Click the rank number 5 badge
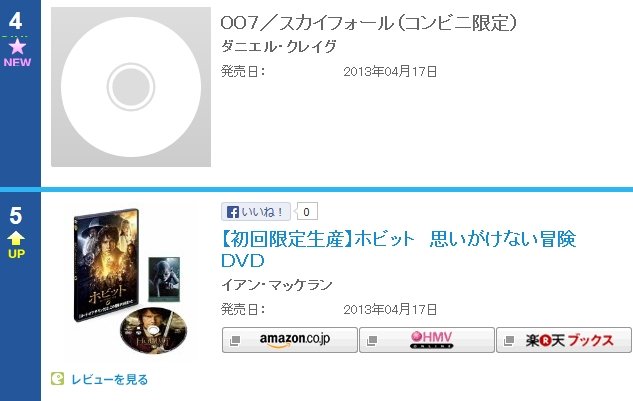Image resolution: width=633 pixels, height=401 pixels. [x=15, y=216]
